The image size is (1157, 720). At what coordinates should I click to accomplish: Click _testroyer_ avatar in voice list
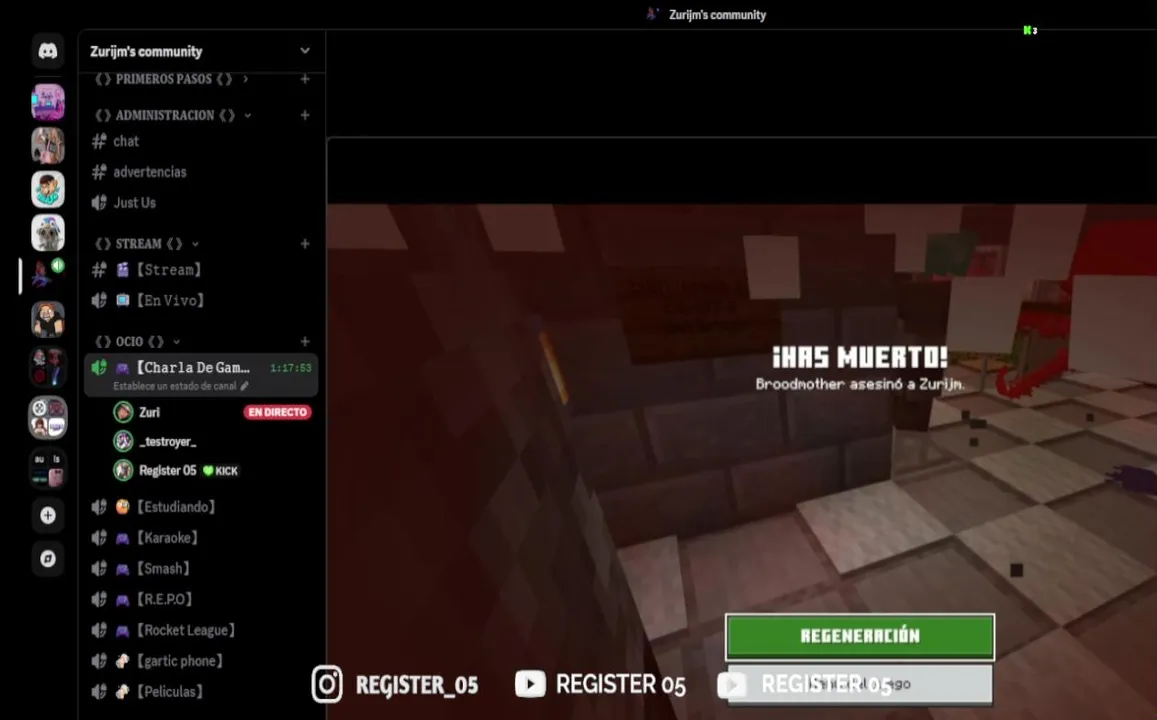point(123,441)
